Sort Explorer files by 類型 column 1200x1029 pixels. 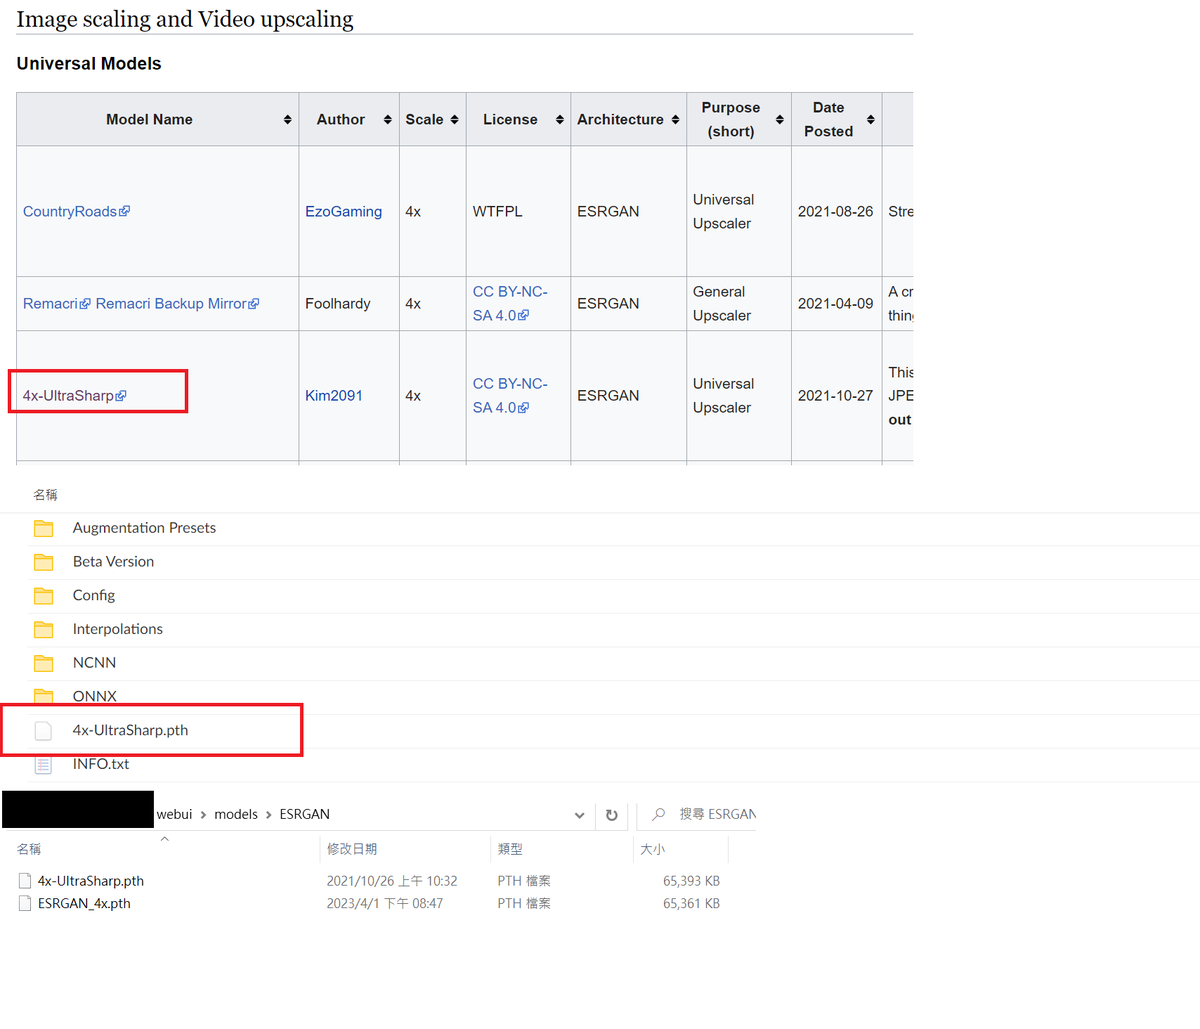pos(510,849)
